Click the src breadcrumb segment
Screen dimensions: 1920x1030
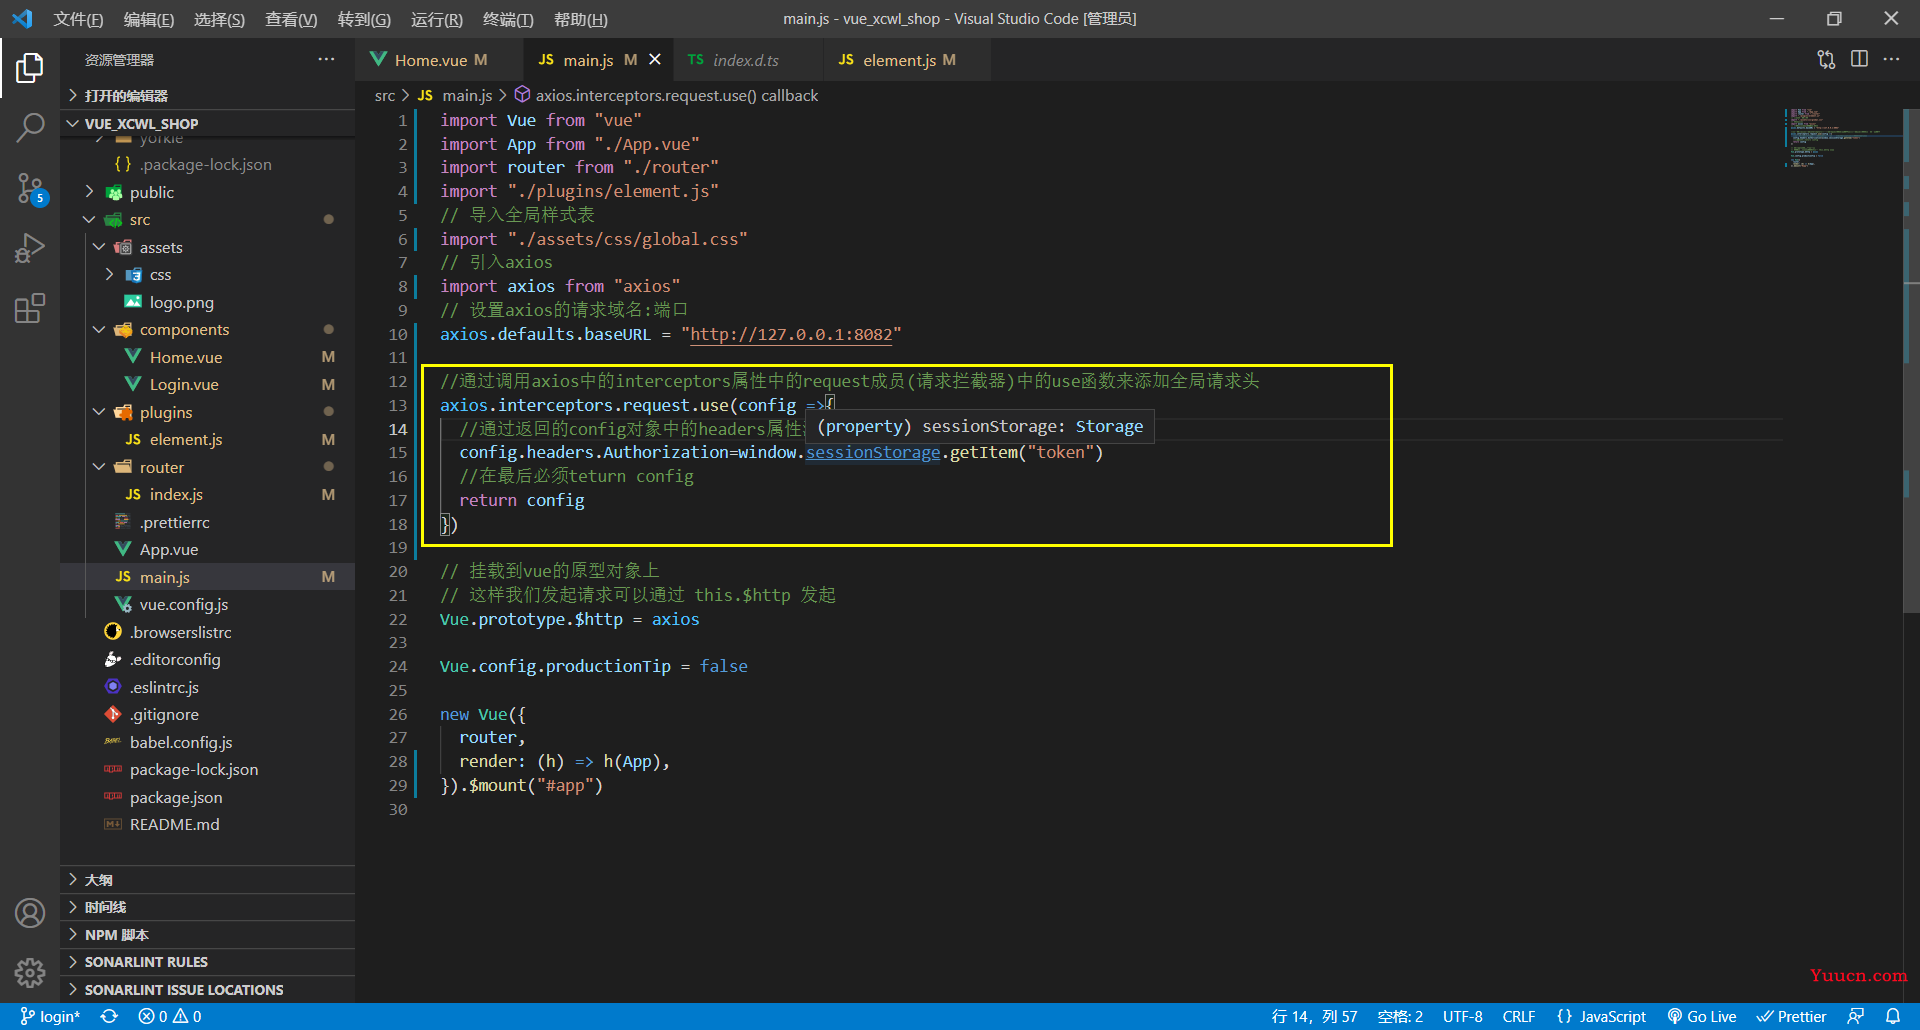coord(385,95)
